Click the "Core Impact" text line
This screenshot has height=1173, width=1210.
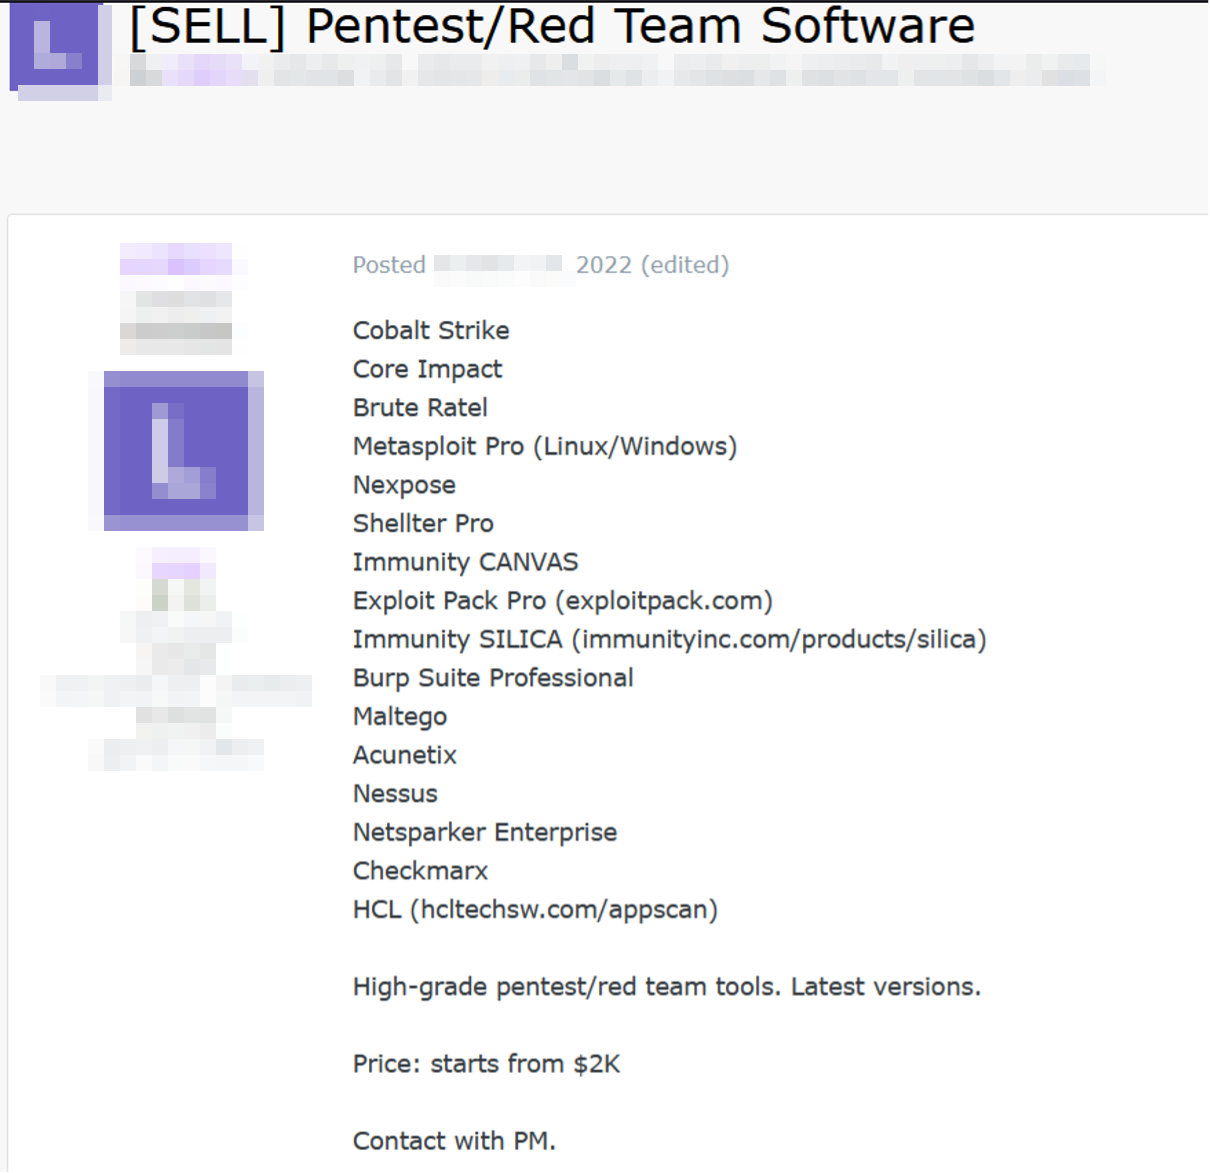pyautogui.click(x=427, y=369)
